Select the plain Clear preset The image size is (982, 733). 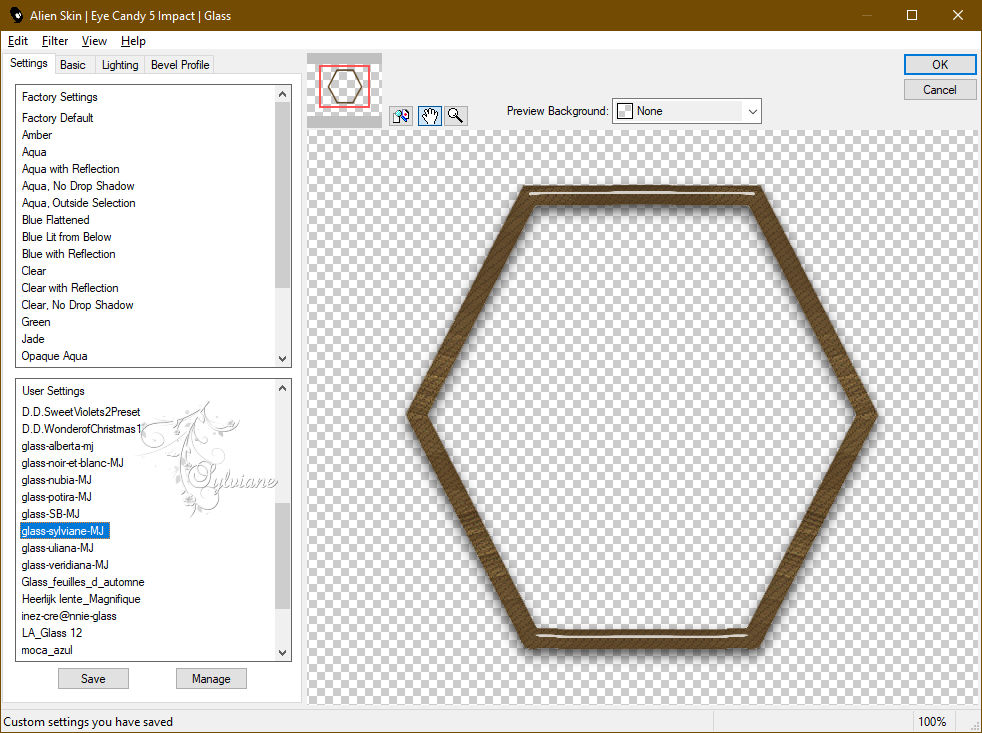pos(34,271)
